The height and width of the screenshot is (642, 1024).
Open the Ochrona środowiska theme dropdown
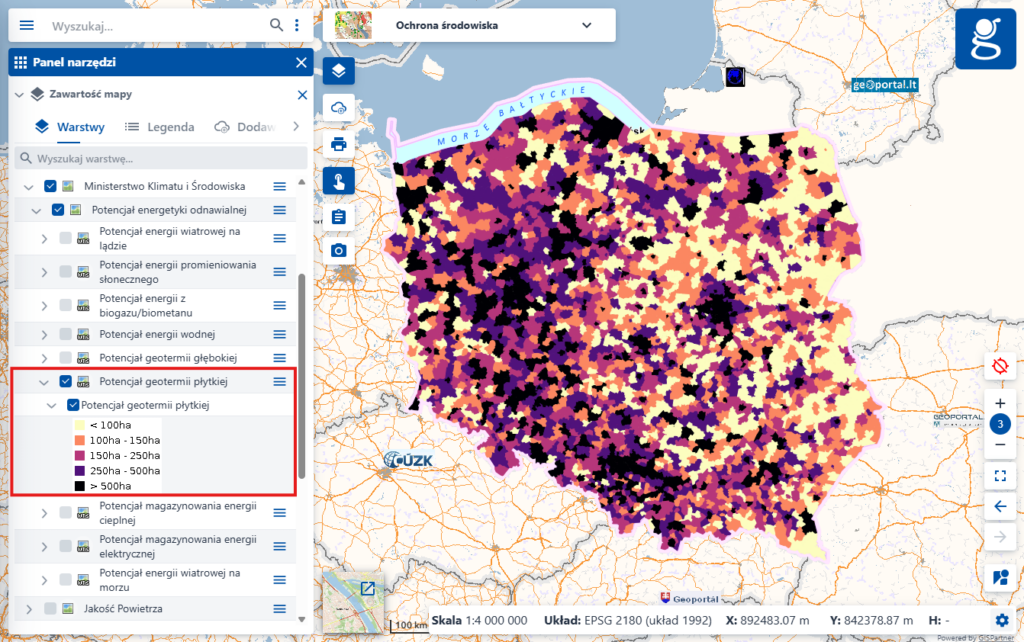[586, 25]
